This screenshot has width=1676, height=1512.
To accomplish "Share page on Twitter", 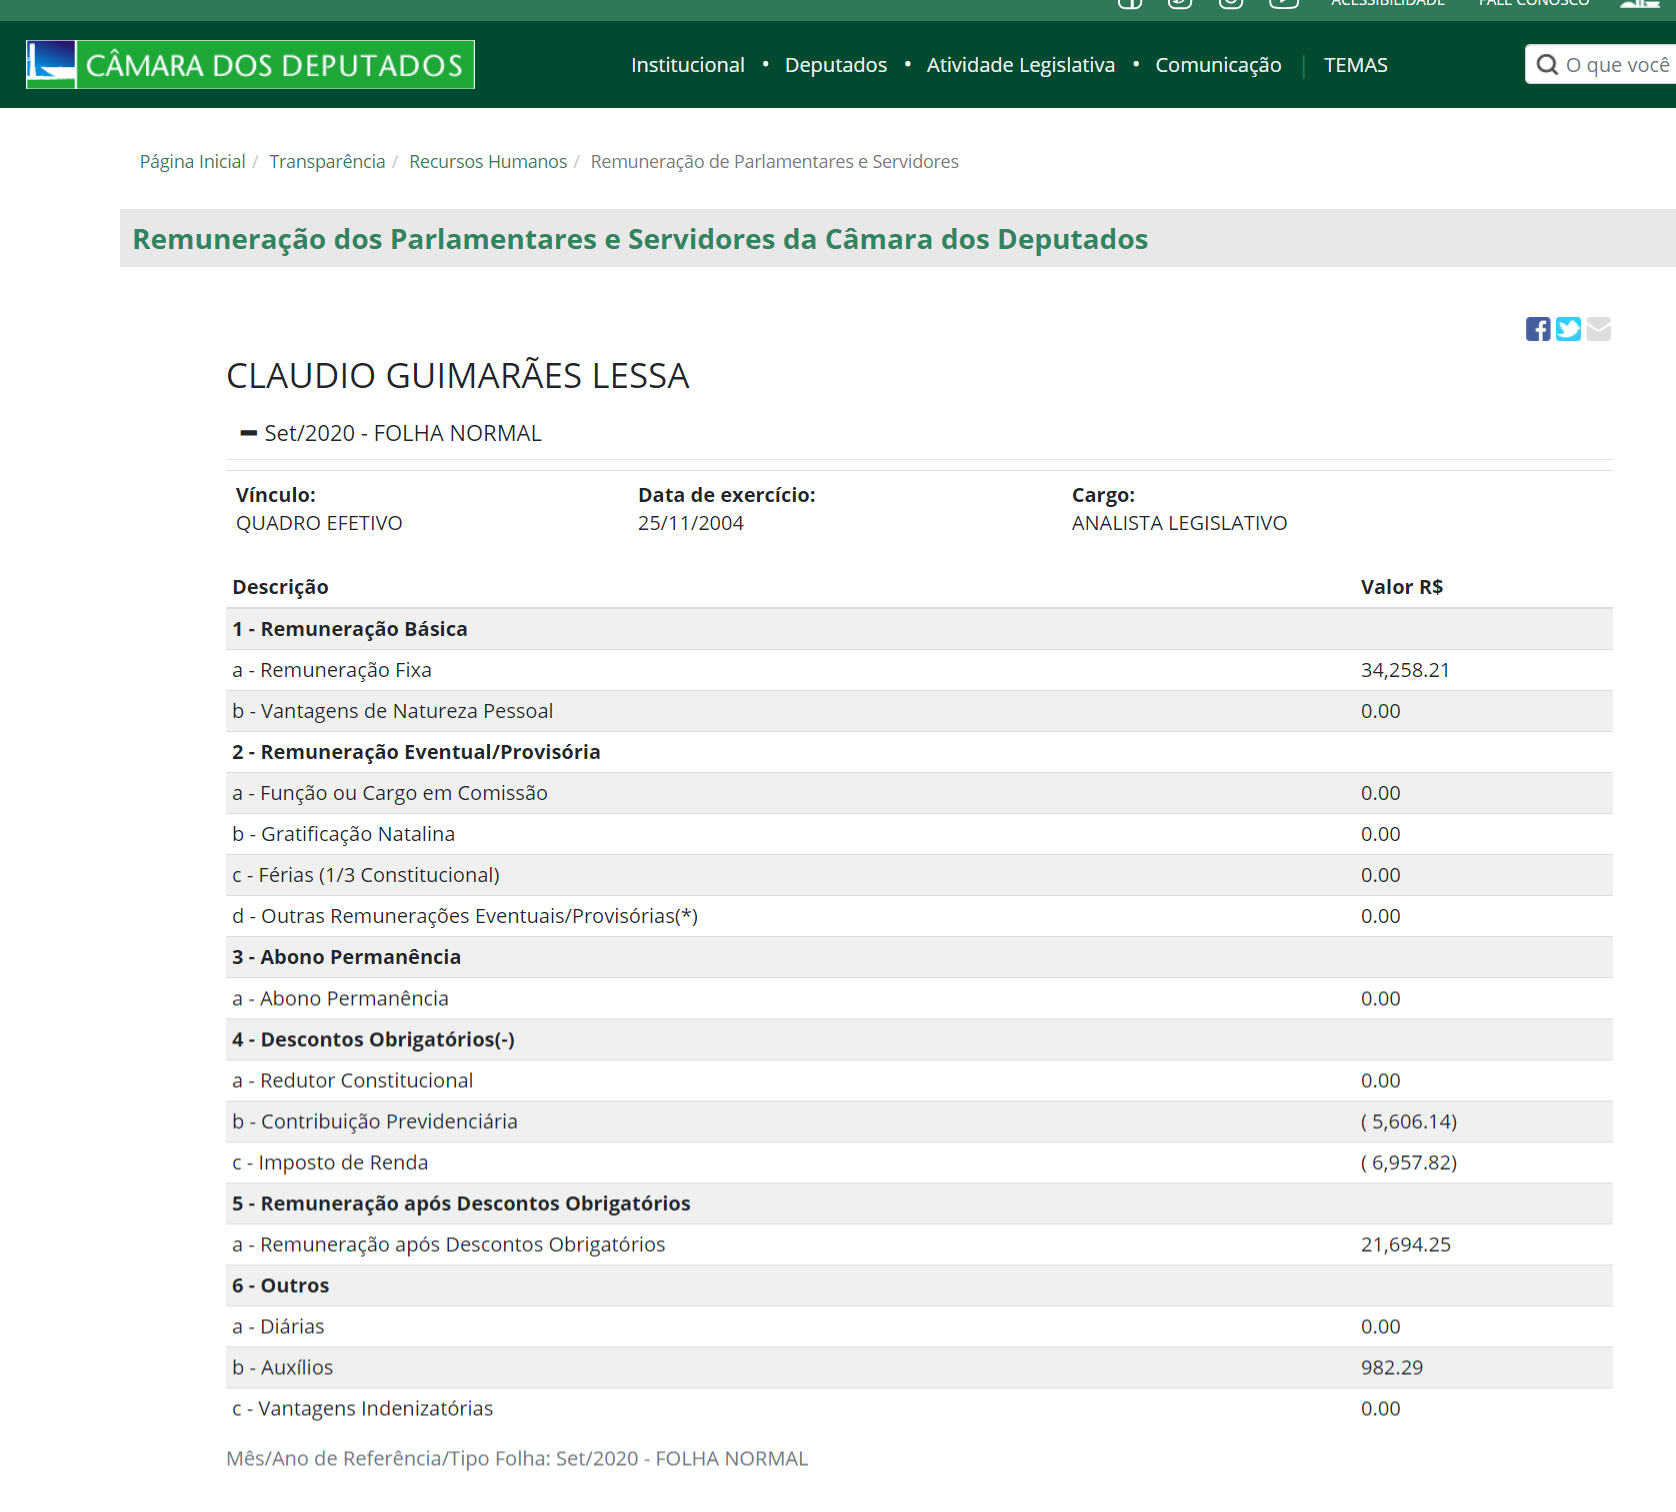I will point(1568,329).
